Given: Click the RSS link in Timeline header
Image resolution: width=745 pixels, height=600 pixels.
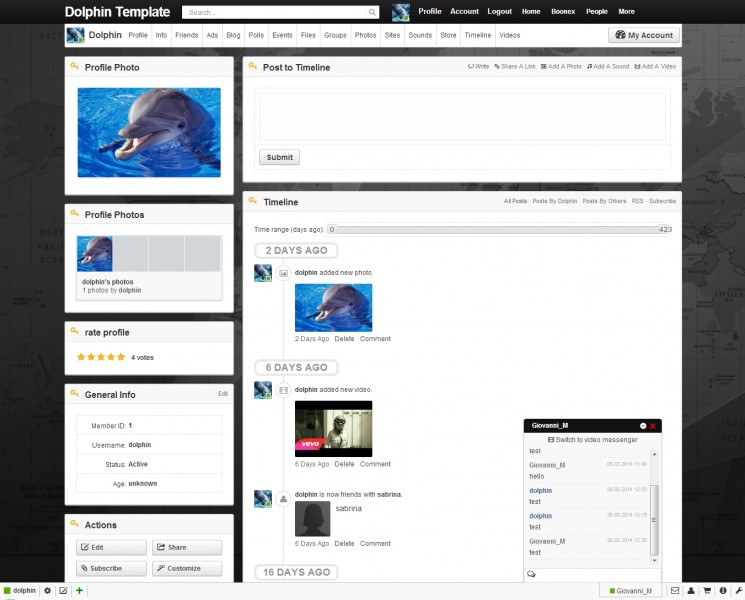Looking at the screenshot, I should [x=637, y=201].
